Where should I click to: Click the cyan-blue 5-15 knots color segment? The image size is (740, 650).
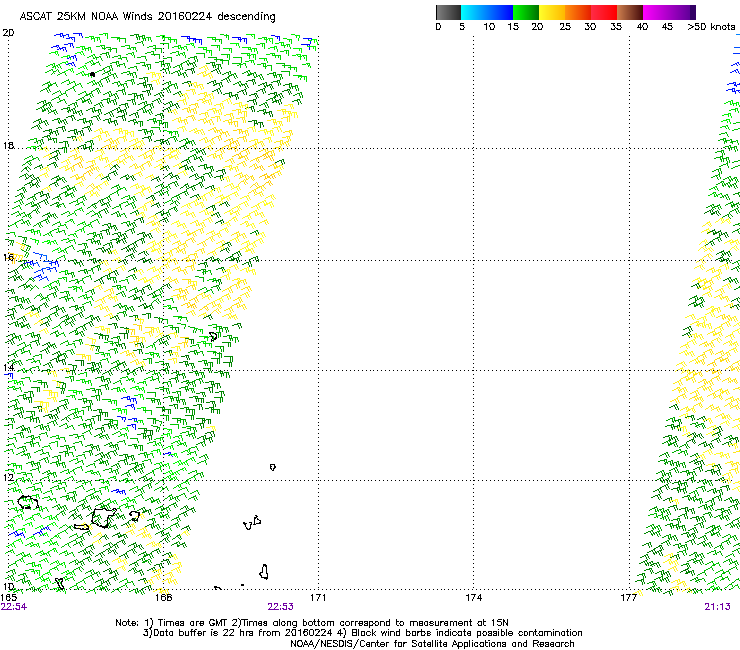click(x=487, y=12)
